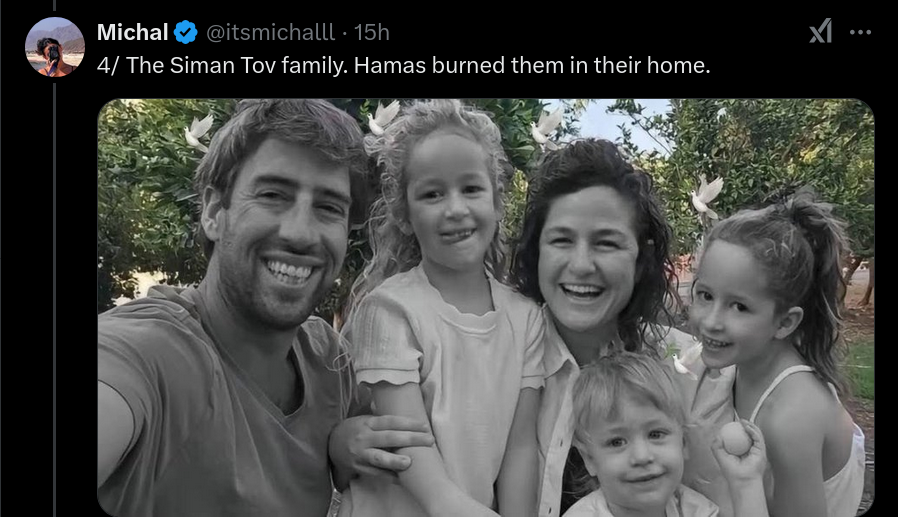The image size is (898, 517).
Task: Open the Grok explain-this-post icon
Action: click(x=820, y=31)
